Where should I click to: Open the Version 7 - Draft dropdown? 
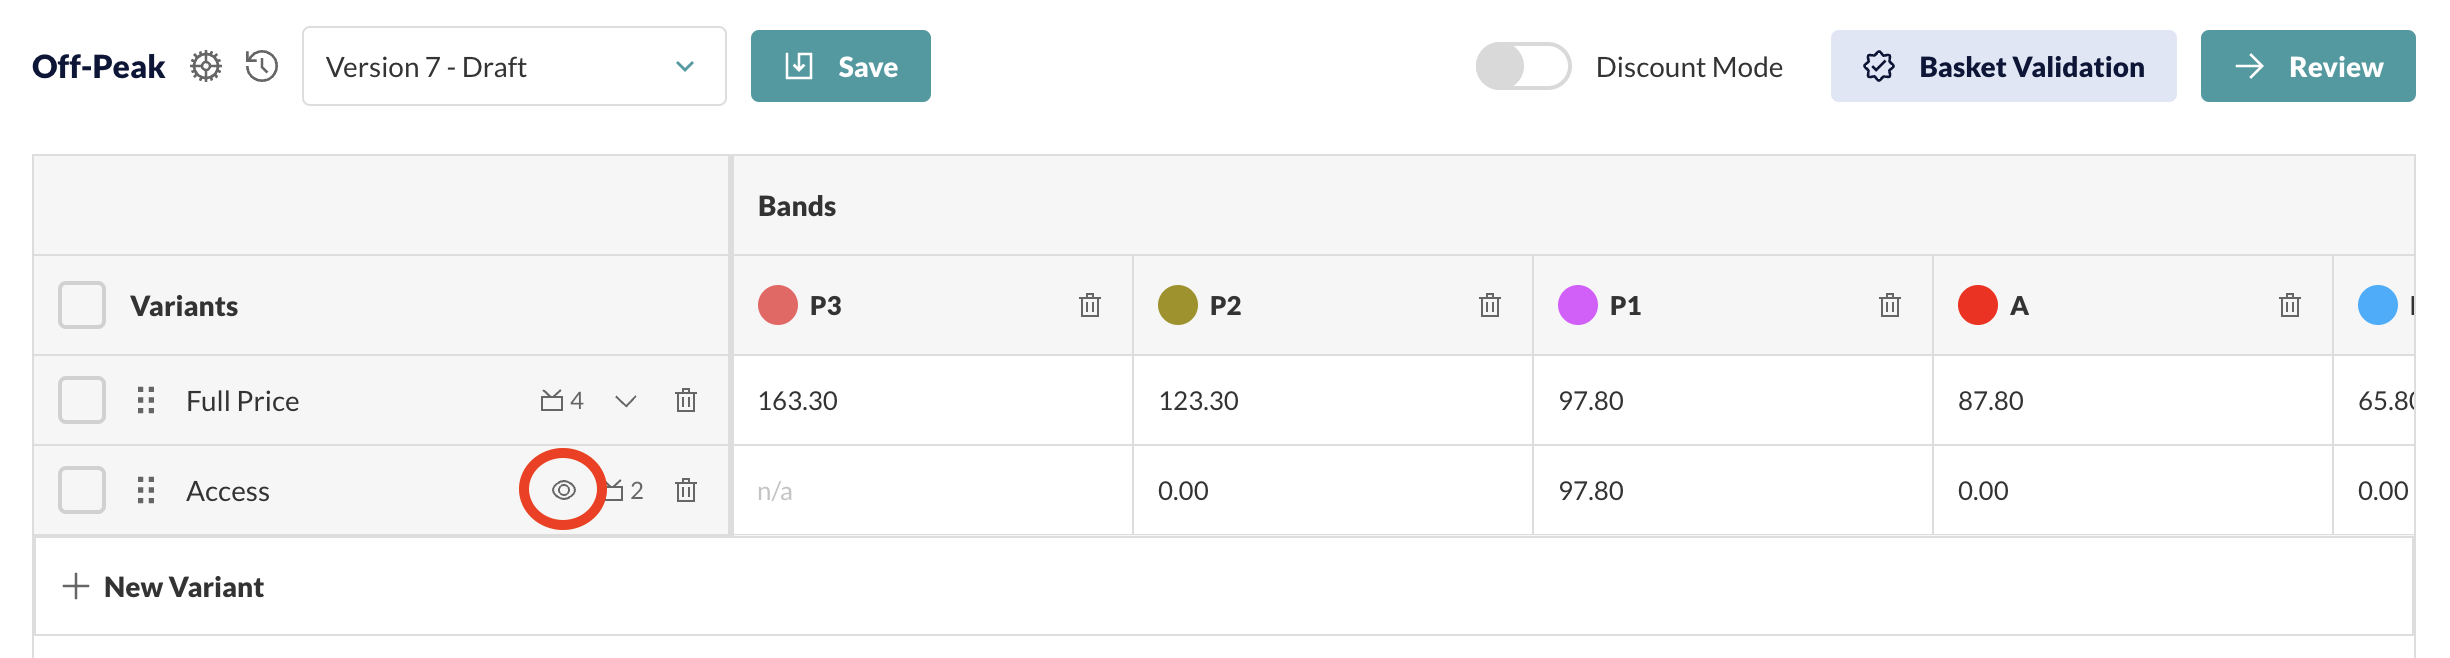tap(514, 66)
